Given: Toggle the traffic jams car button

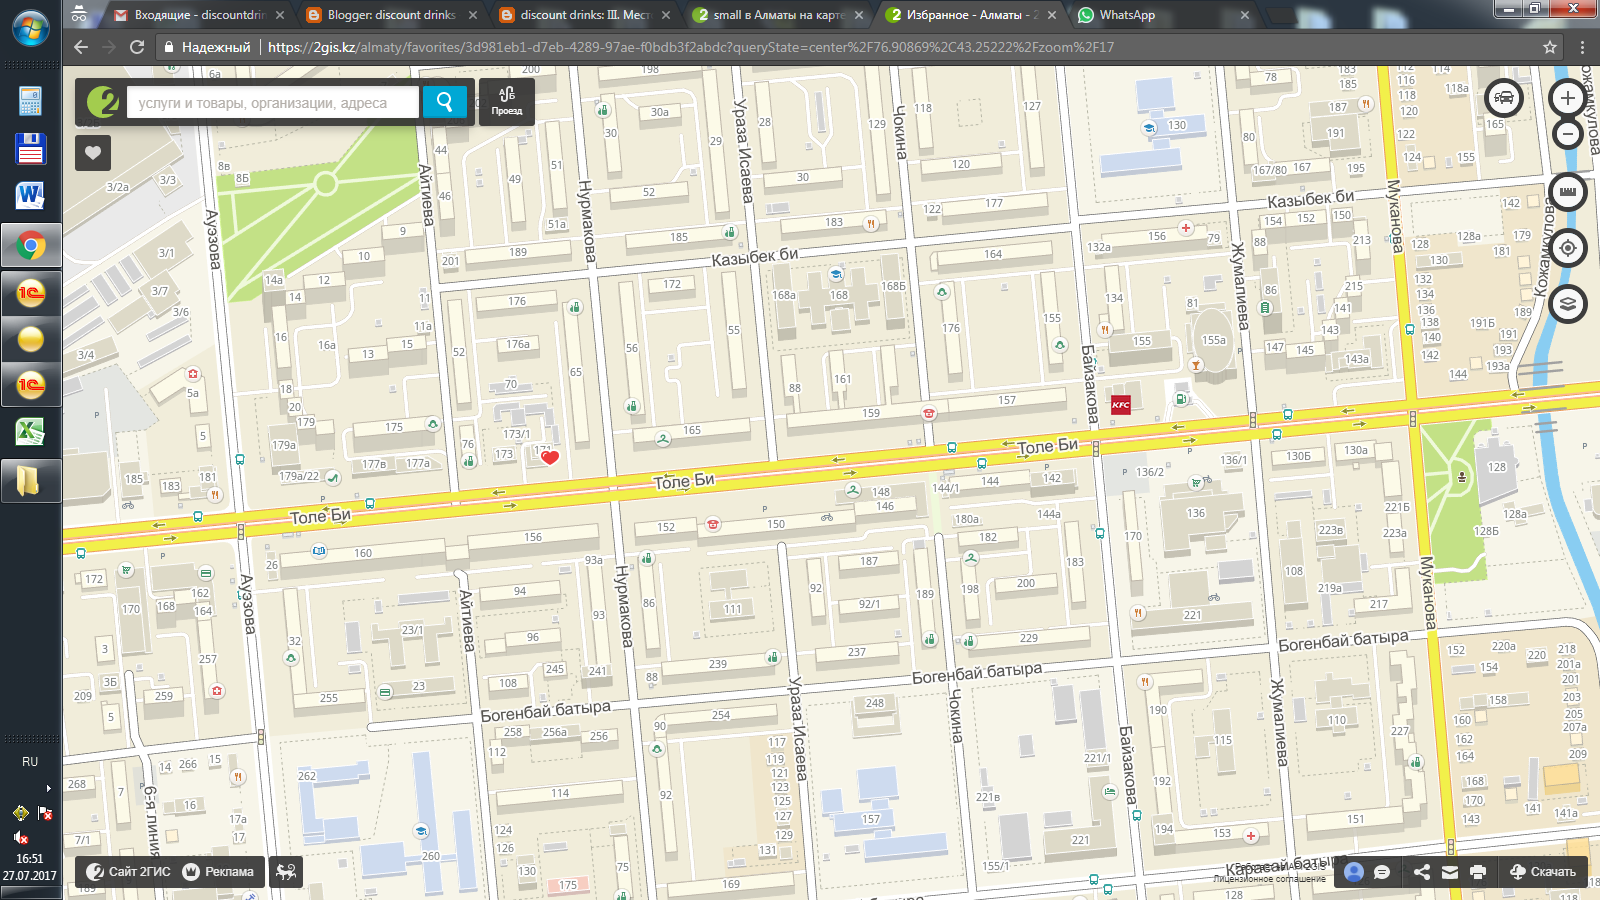Looking at the screenshot, I should tap(1503, 98).
